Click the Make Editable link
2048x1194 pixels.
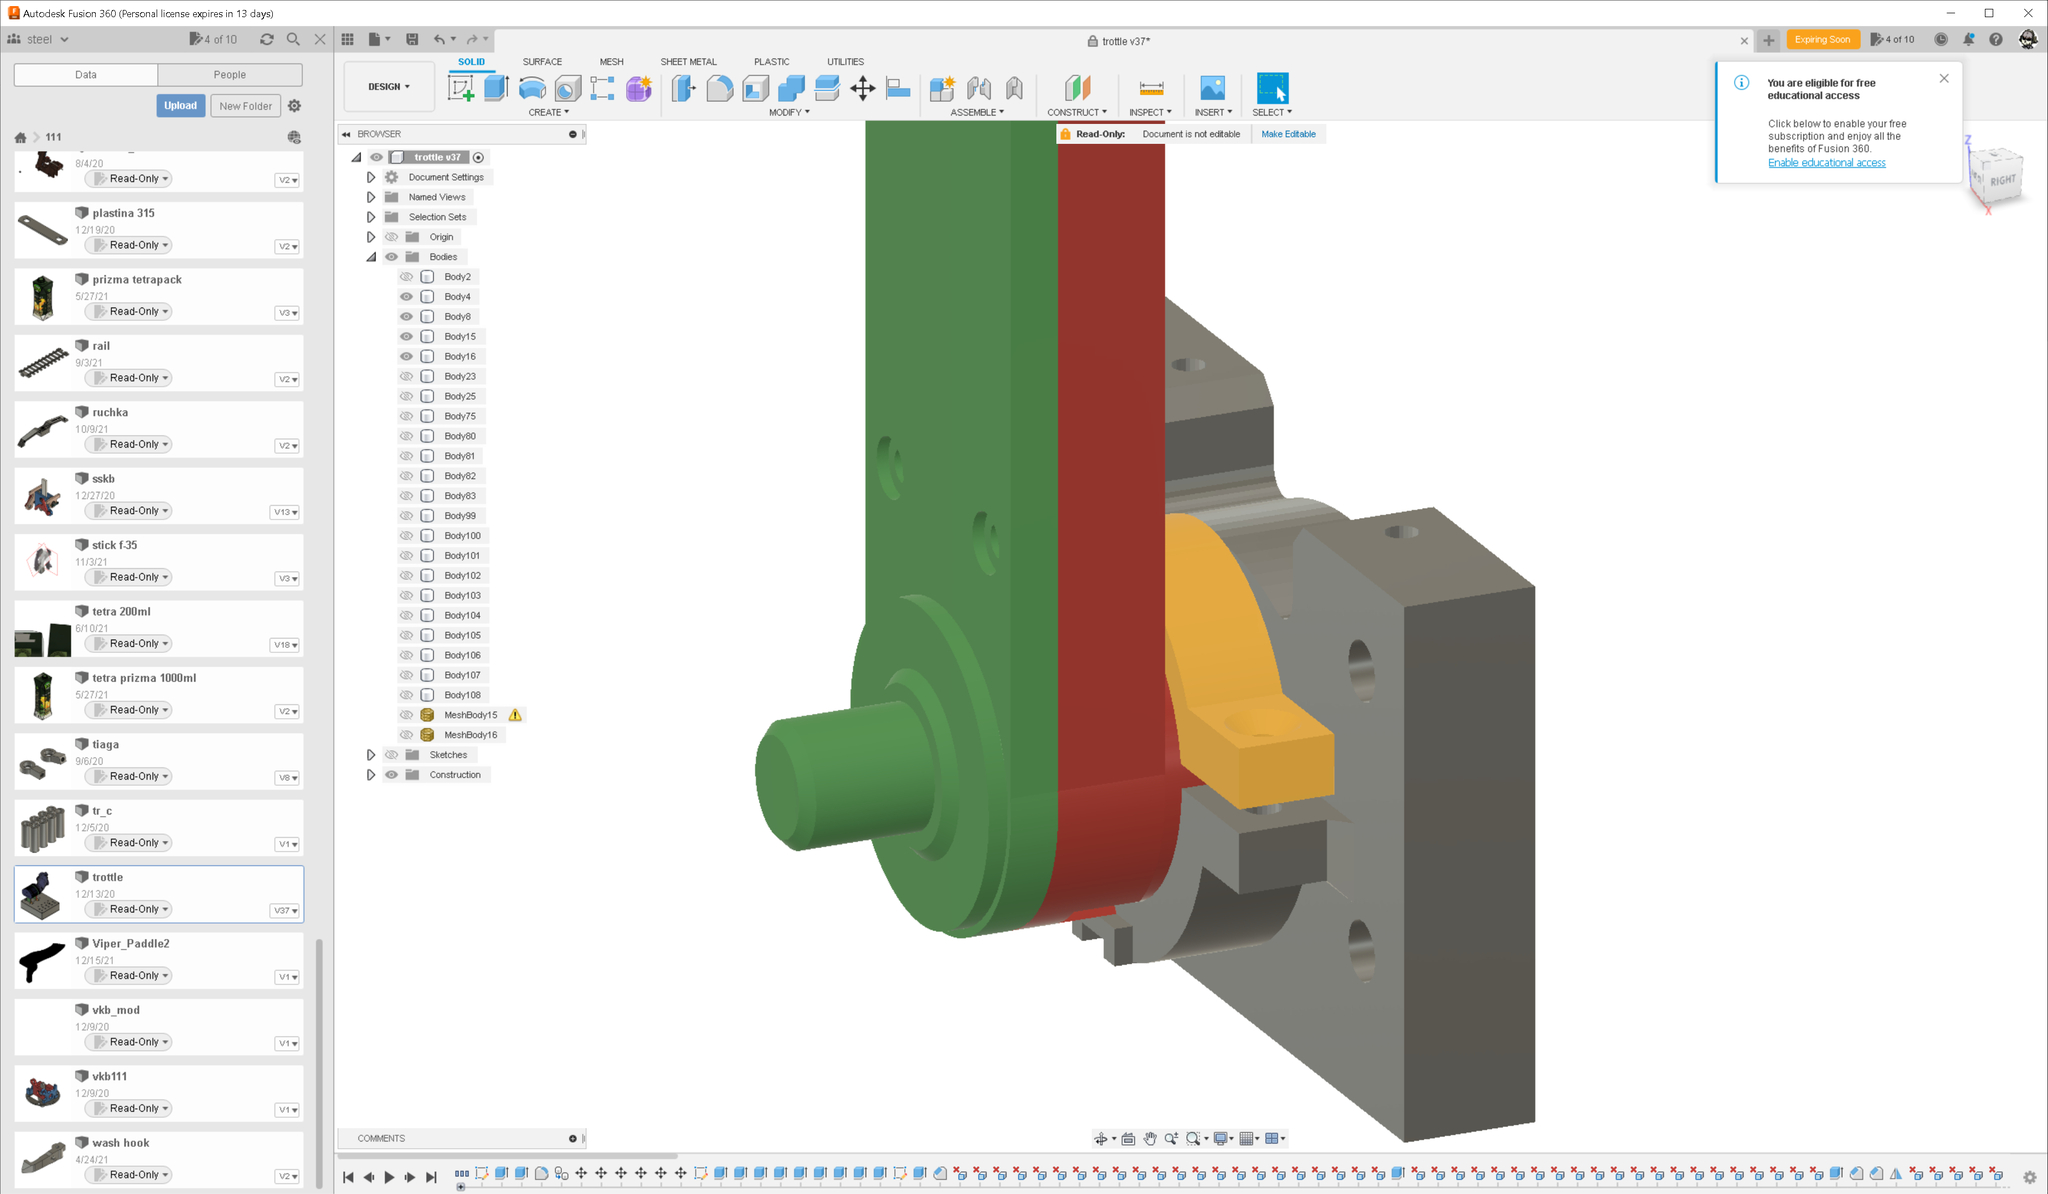(x=1288, y=134)
